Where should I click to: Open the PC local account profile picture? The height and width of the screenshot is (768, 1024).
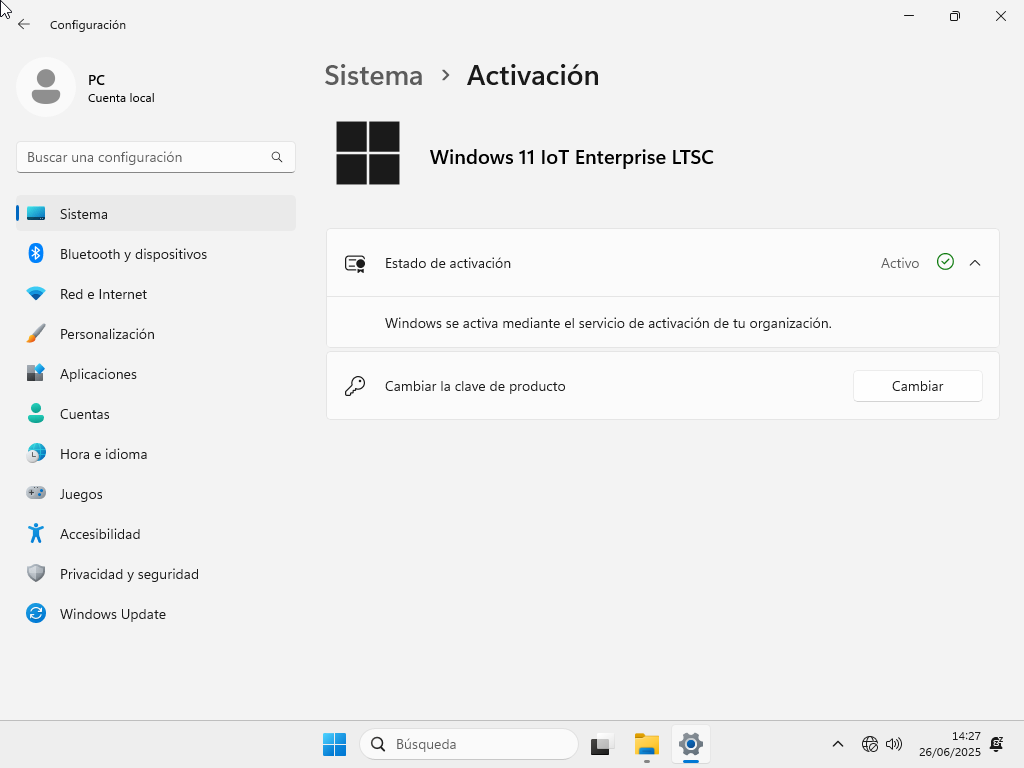[46, 87]
